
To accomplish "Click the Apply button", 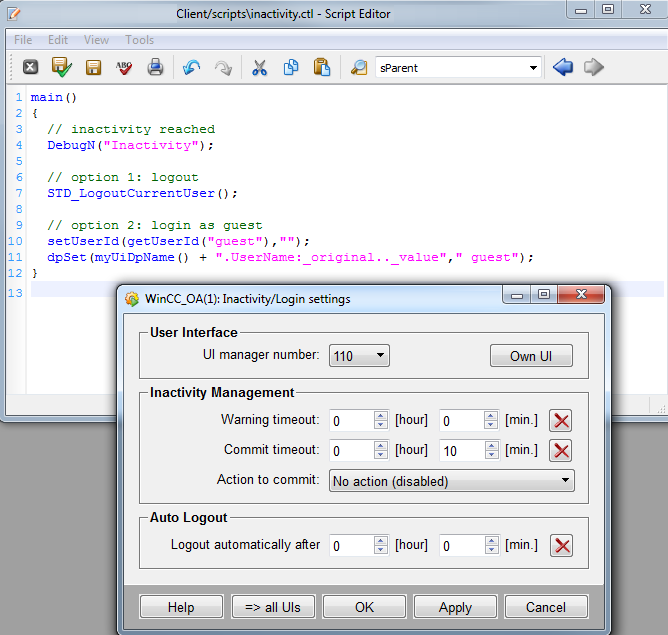I will tap(455, 607).
